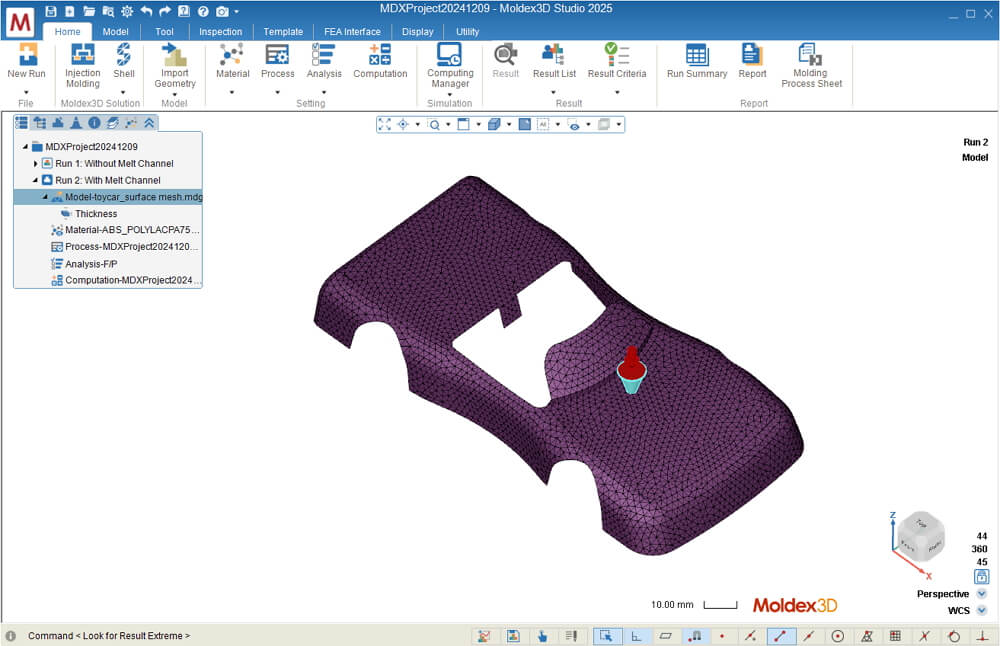The height and width of the screenshot is (646, 1000).
Task: Toggle the axis angle snap in status bar
Action: tap(636, 636)
